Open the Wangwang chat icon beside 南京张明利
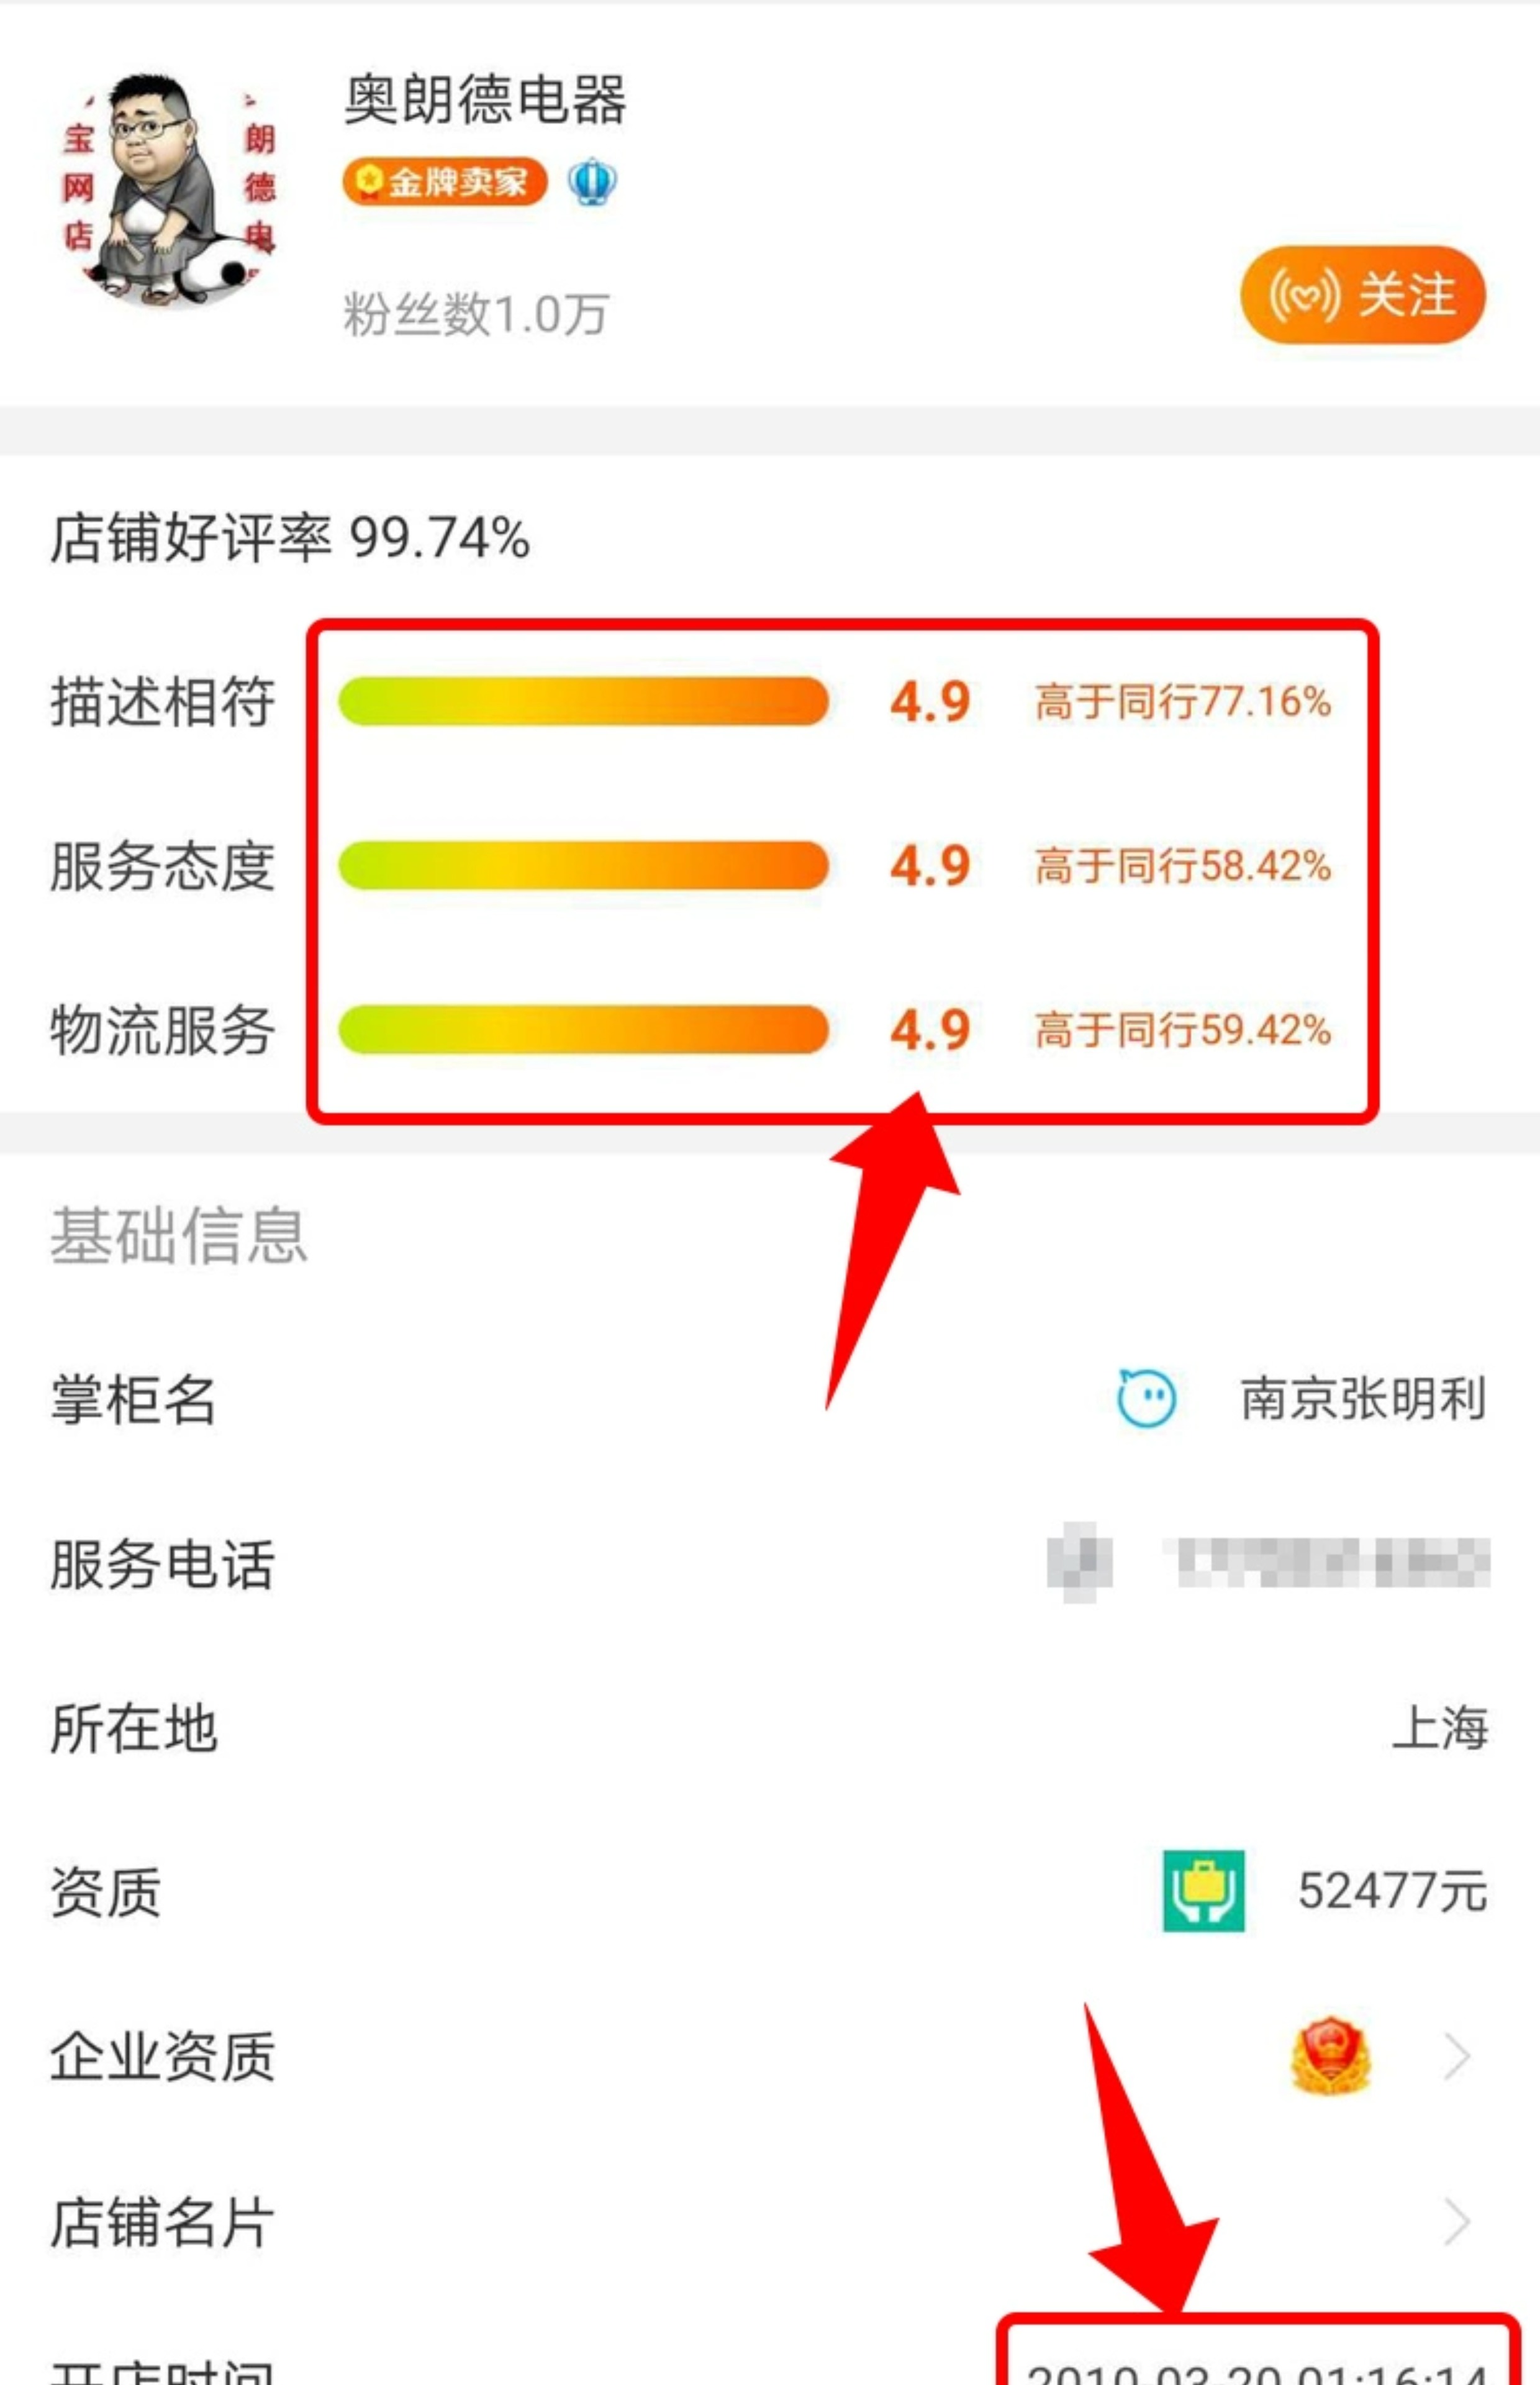 (x=1146, y=1398)
